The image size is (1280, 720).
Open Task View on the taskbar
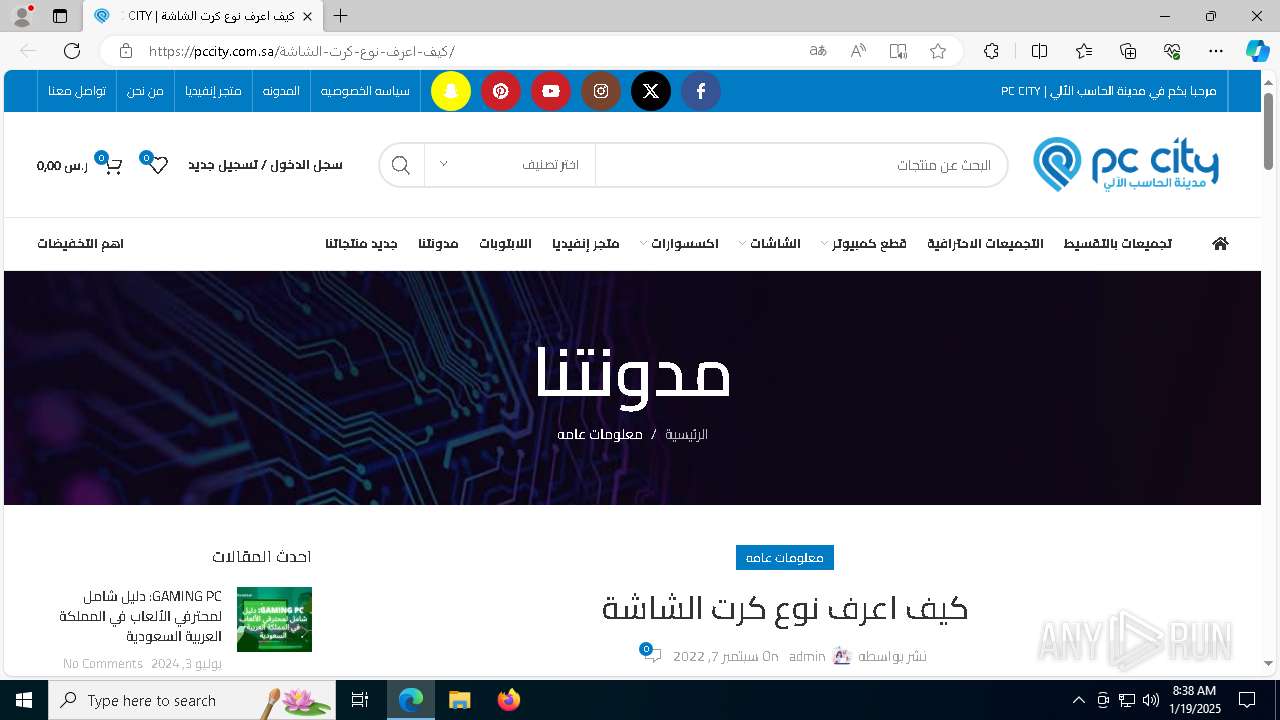click(361, 700)
